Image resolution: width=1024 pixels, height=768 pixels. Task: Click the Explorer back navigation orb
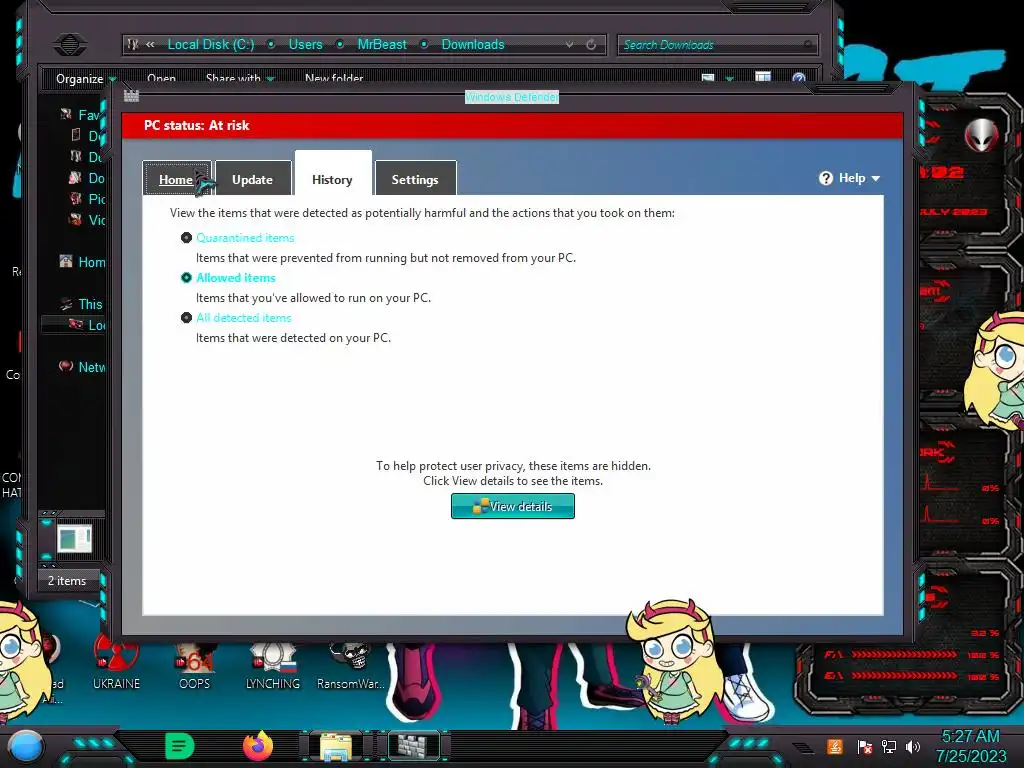coord(70,44)
